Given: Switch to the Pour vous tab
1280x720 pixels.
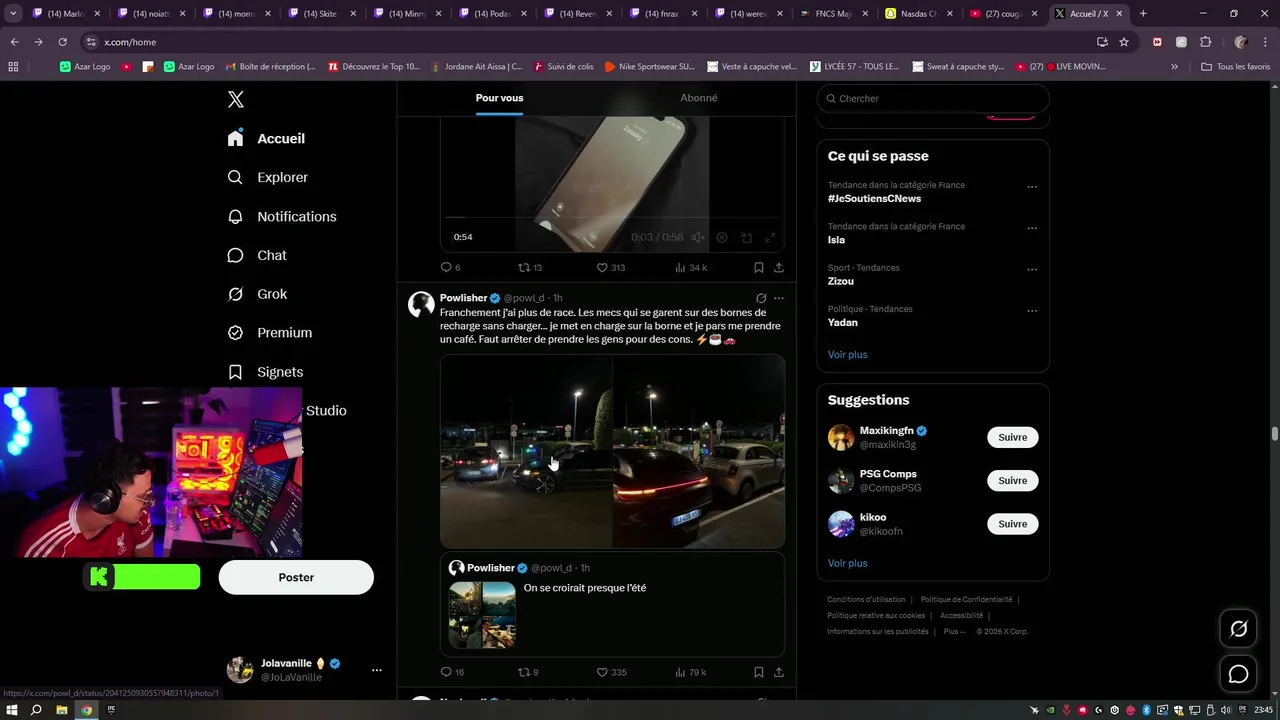Looking at the screenshot, I should coord(499,98).
